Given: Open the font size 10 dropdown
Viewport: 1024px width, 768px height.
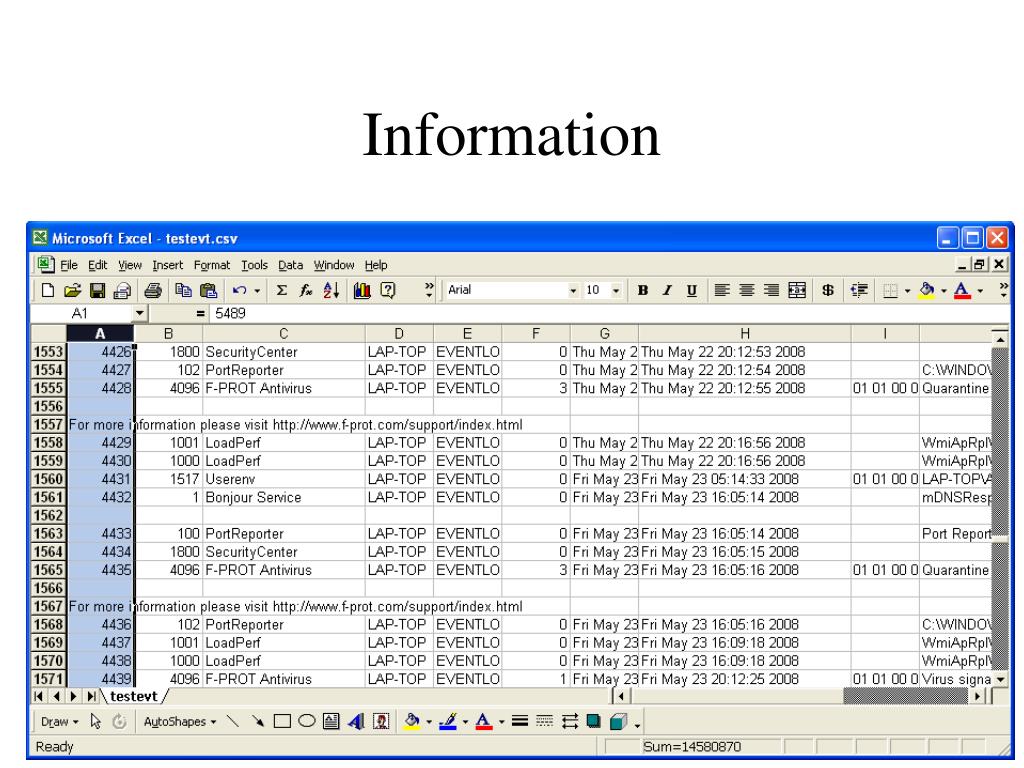Looking at the screenshot, I should (x=616, y=291).
